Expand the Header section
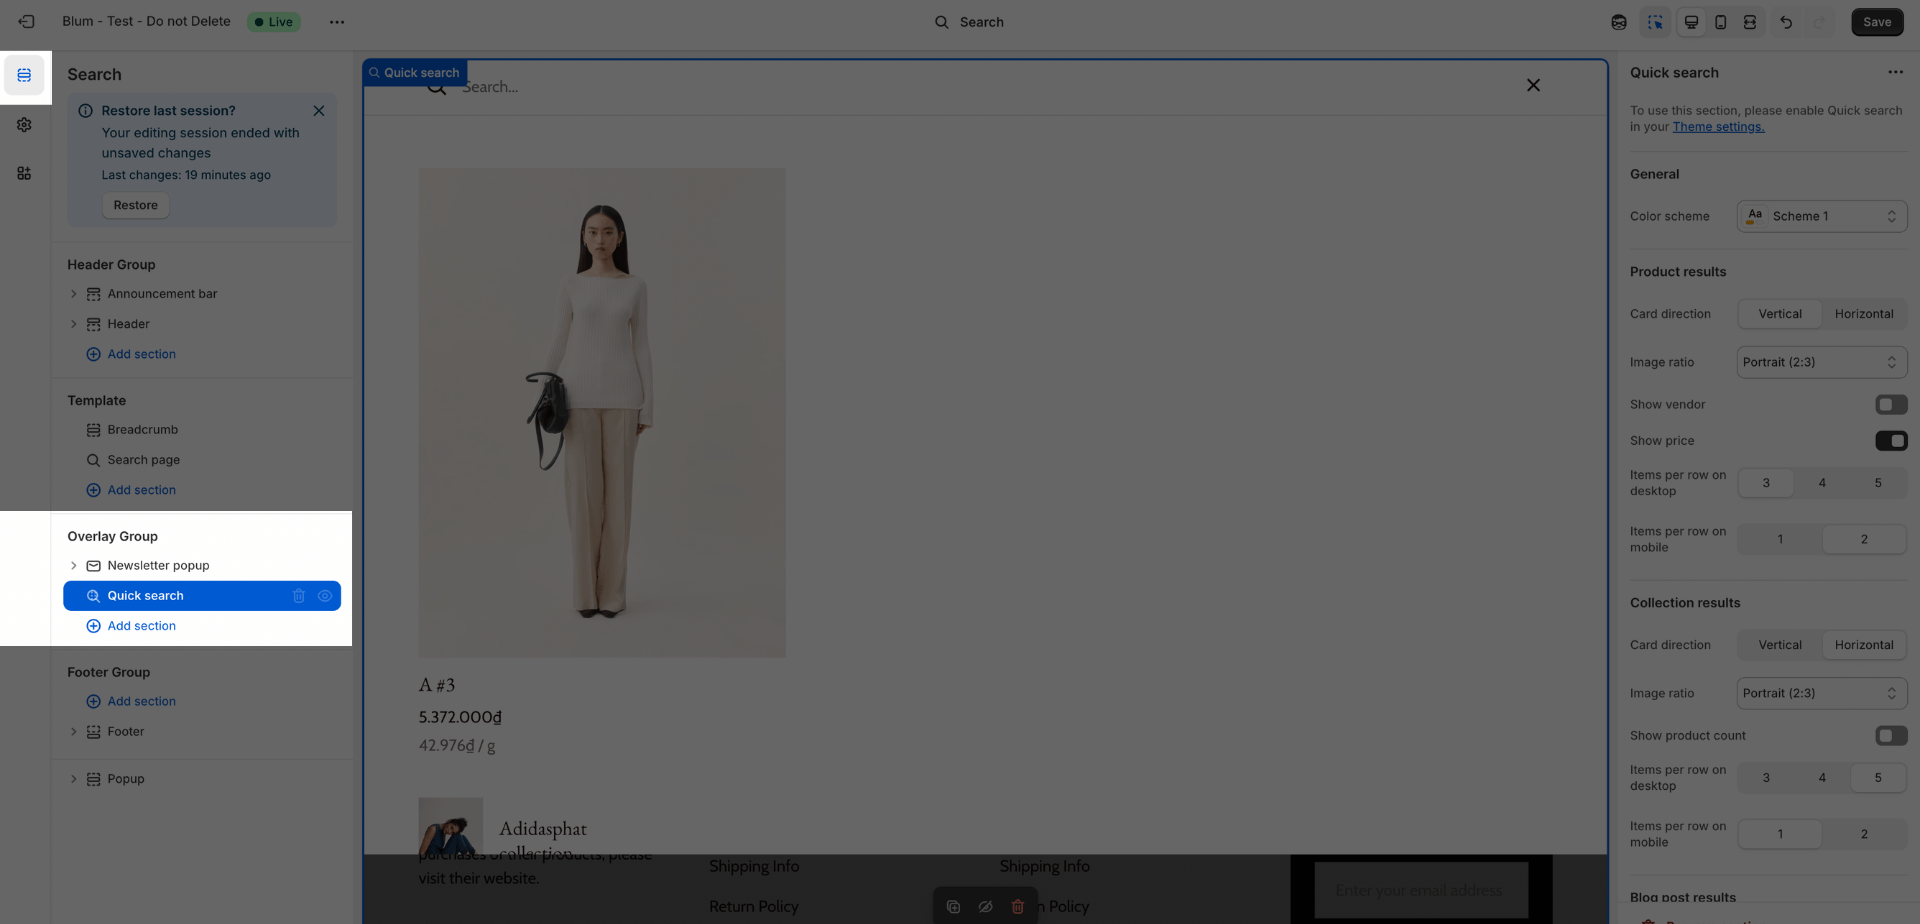 (73, 323)
